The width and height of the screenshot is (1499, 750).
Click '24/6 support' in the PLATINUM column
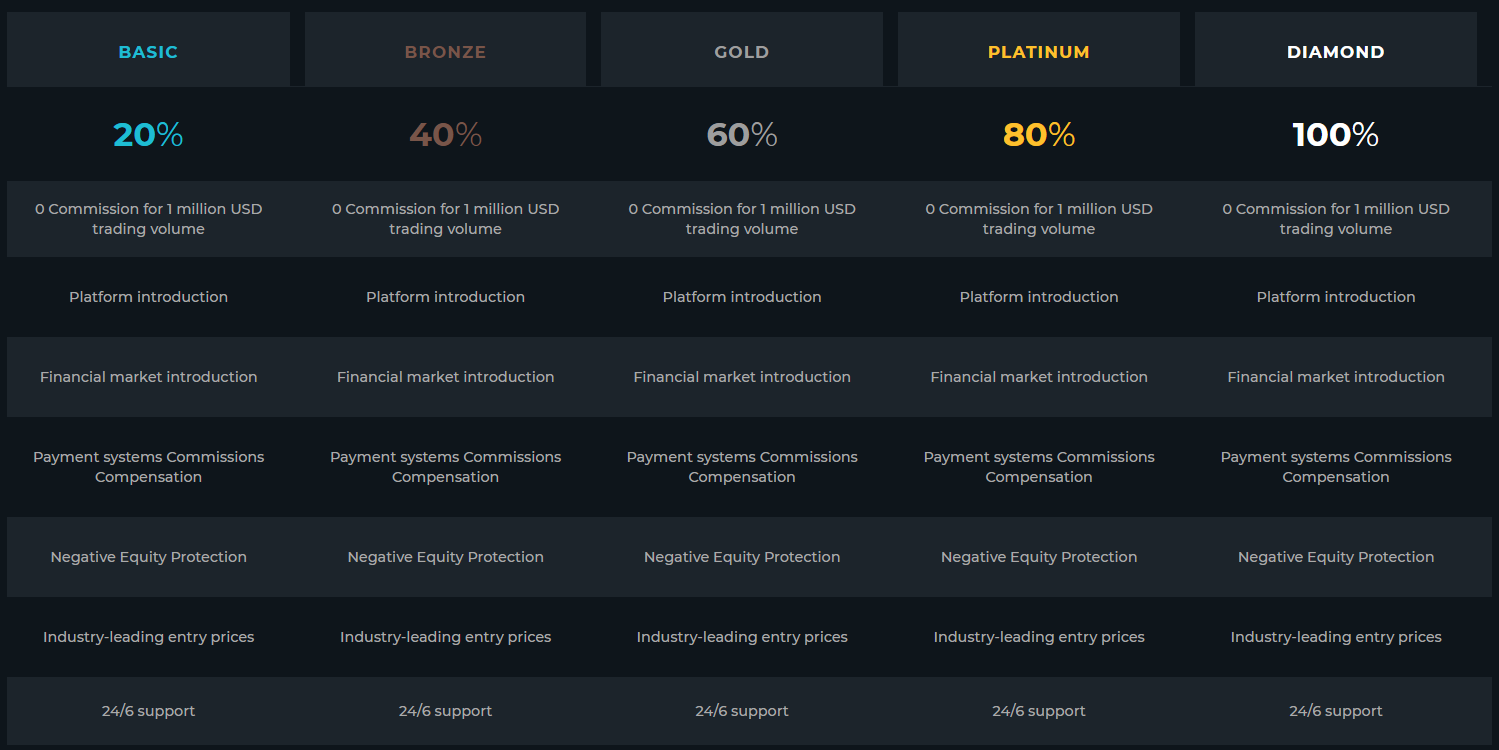[x=1039, y=711]
